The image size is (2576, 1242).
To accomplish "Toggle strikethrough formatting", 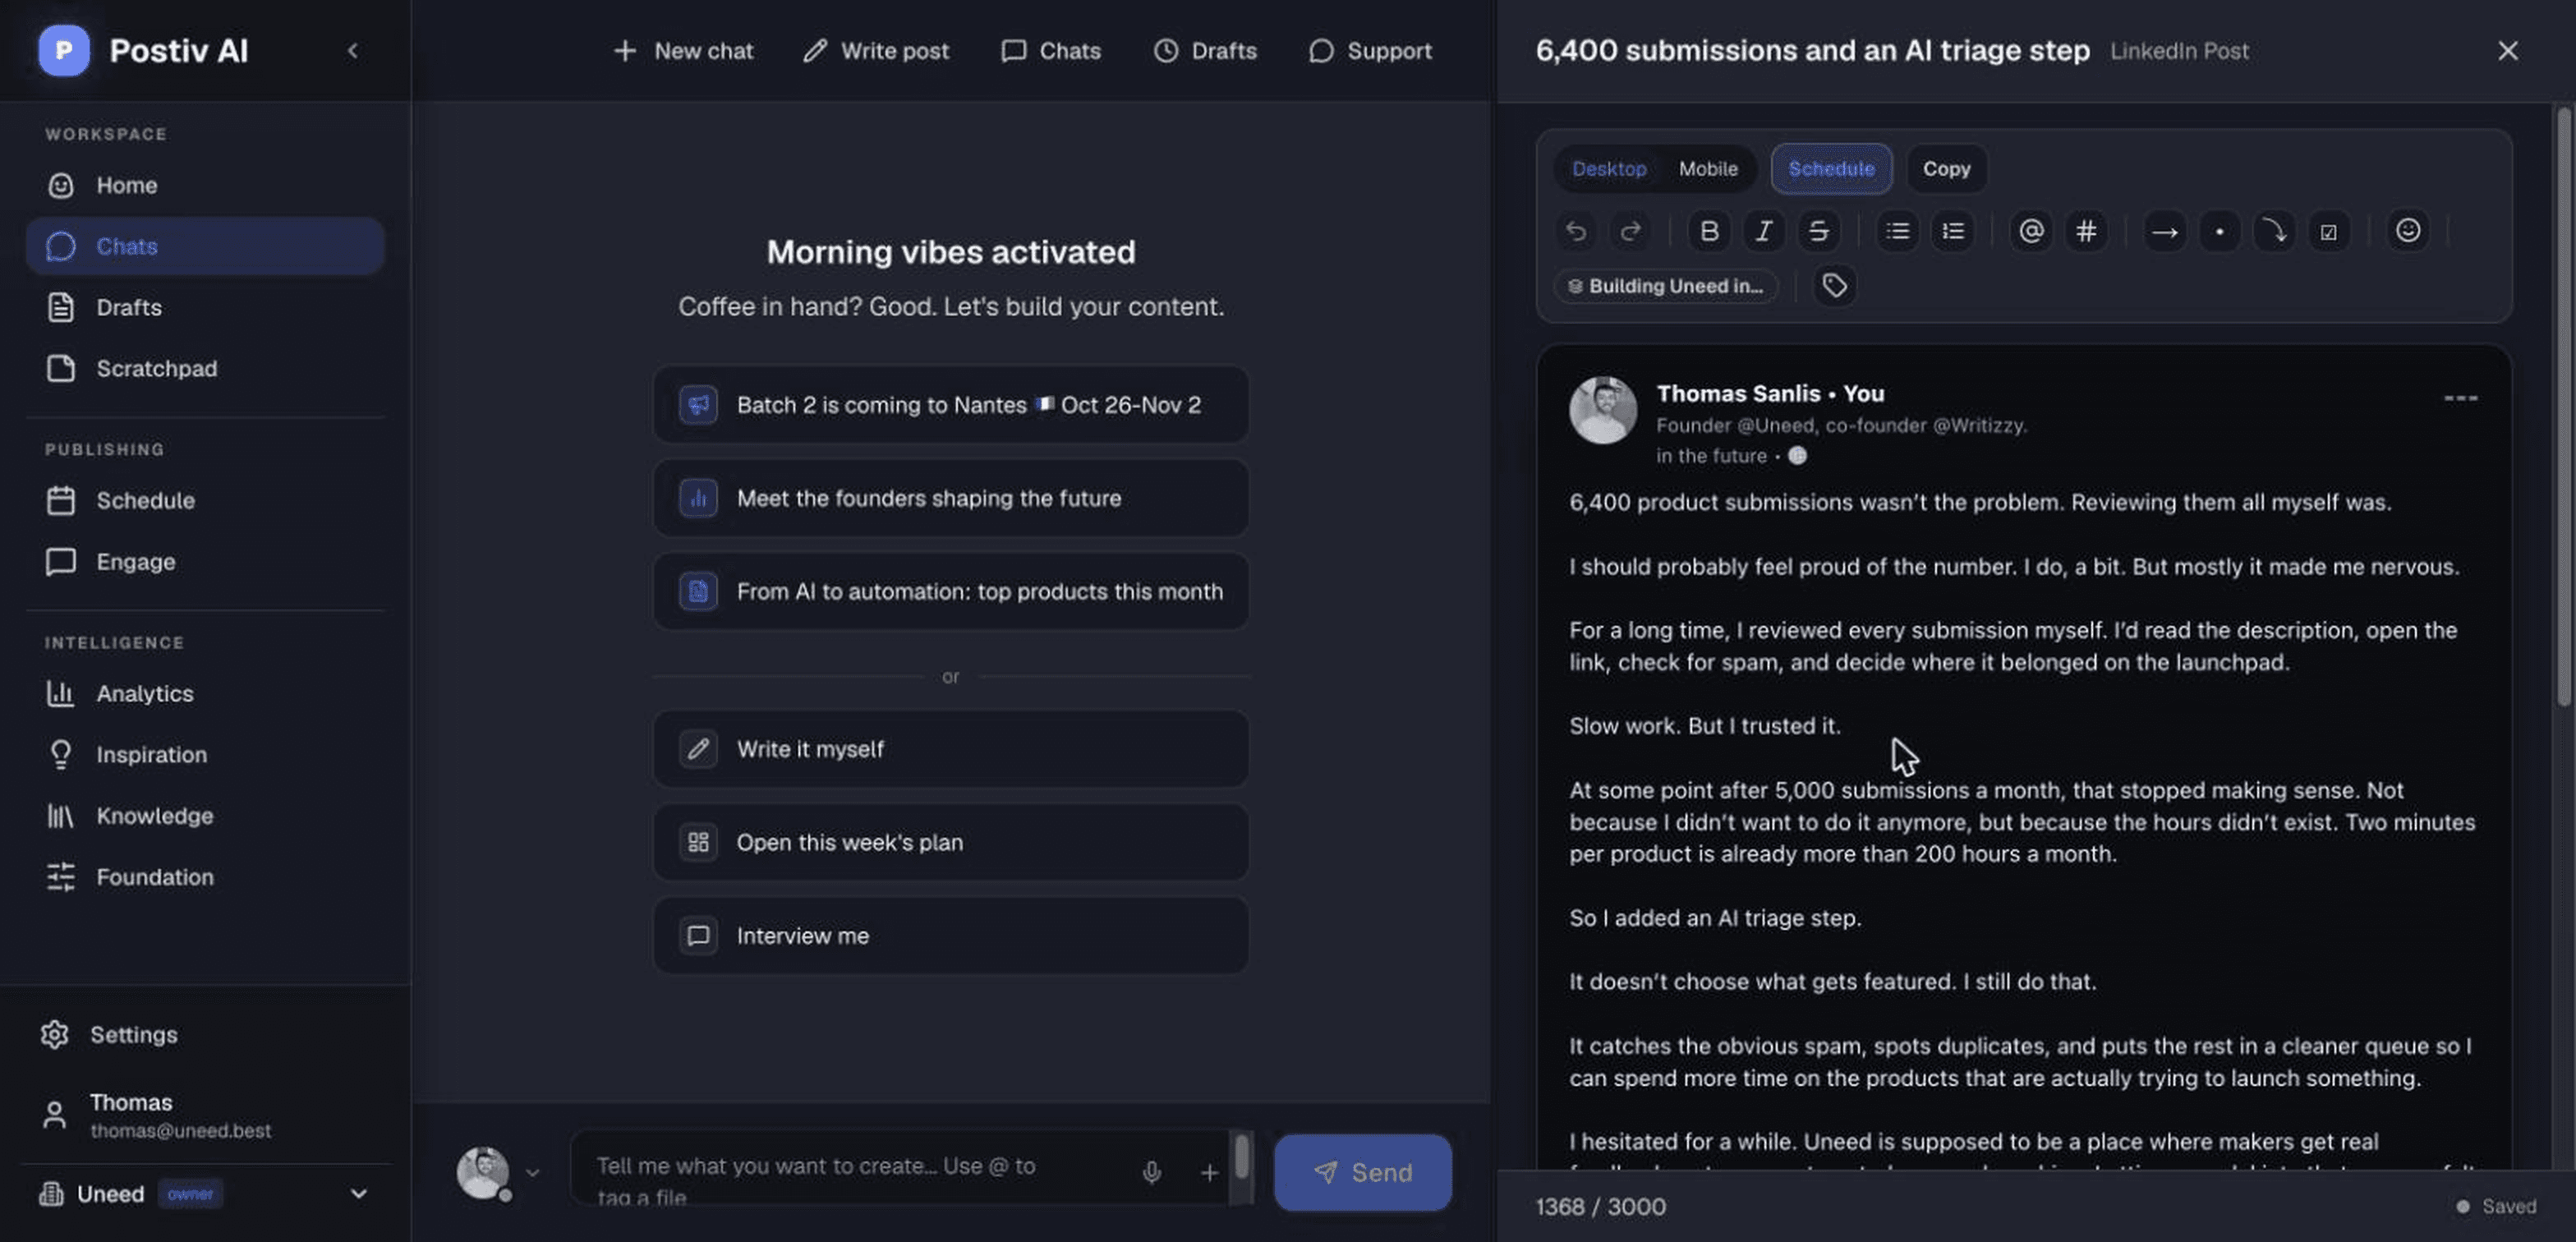I will [1817, 231].
